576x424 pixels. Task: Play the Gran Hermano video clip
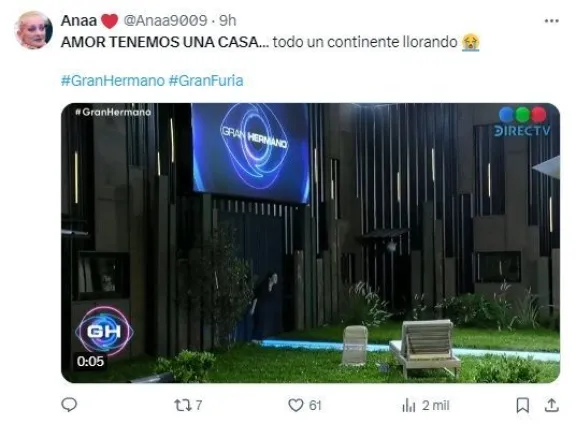point(310,243)
